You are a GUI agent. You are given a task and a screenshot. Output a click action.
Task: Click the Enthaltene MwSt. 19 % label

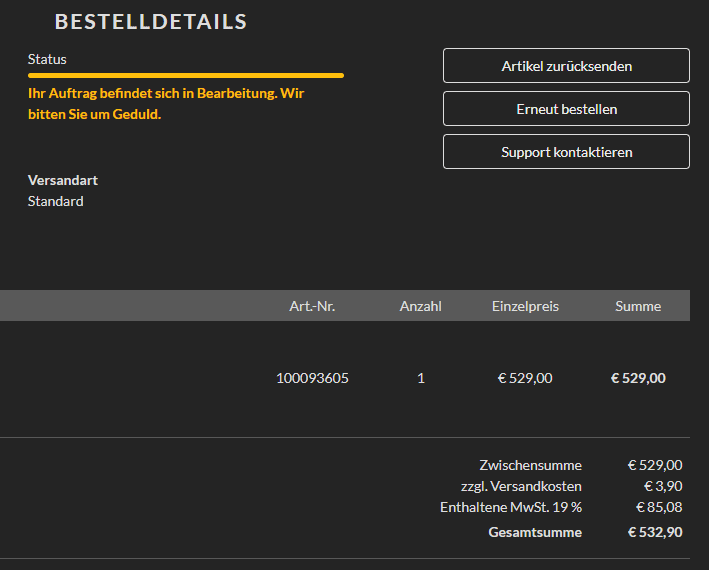tap(511, 507)
